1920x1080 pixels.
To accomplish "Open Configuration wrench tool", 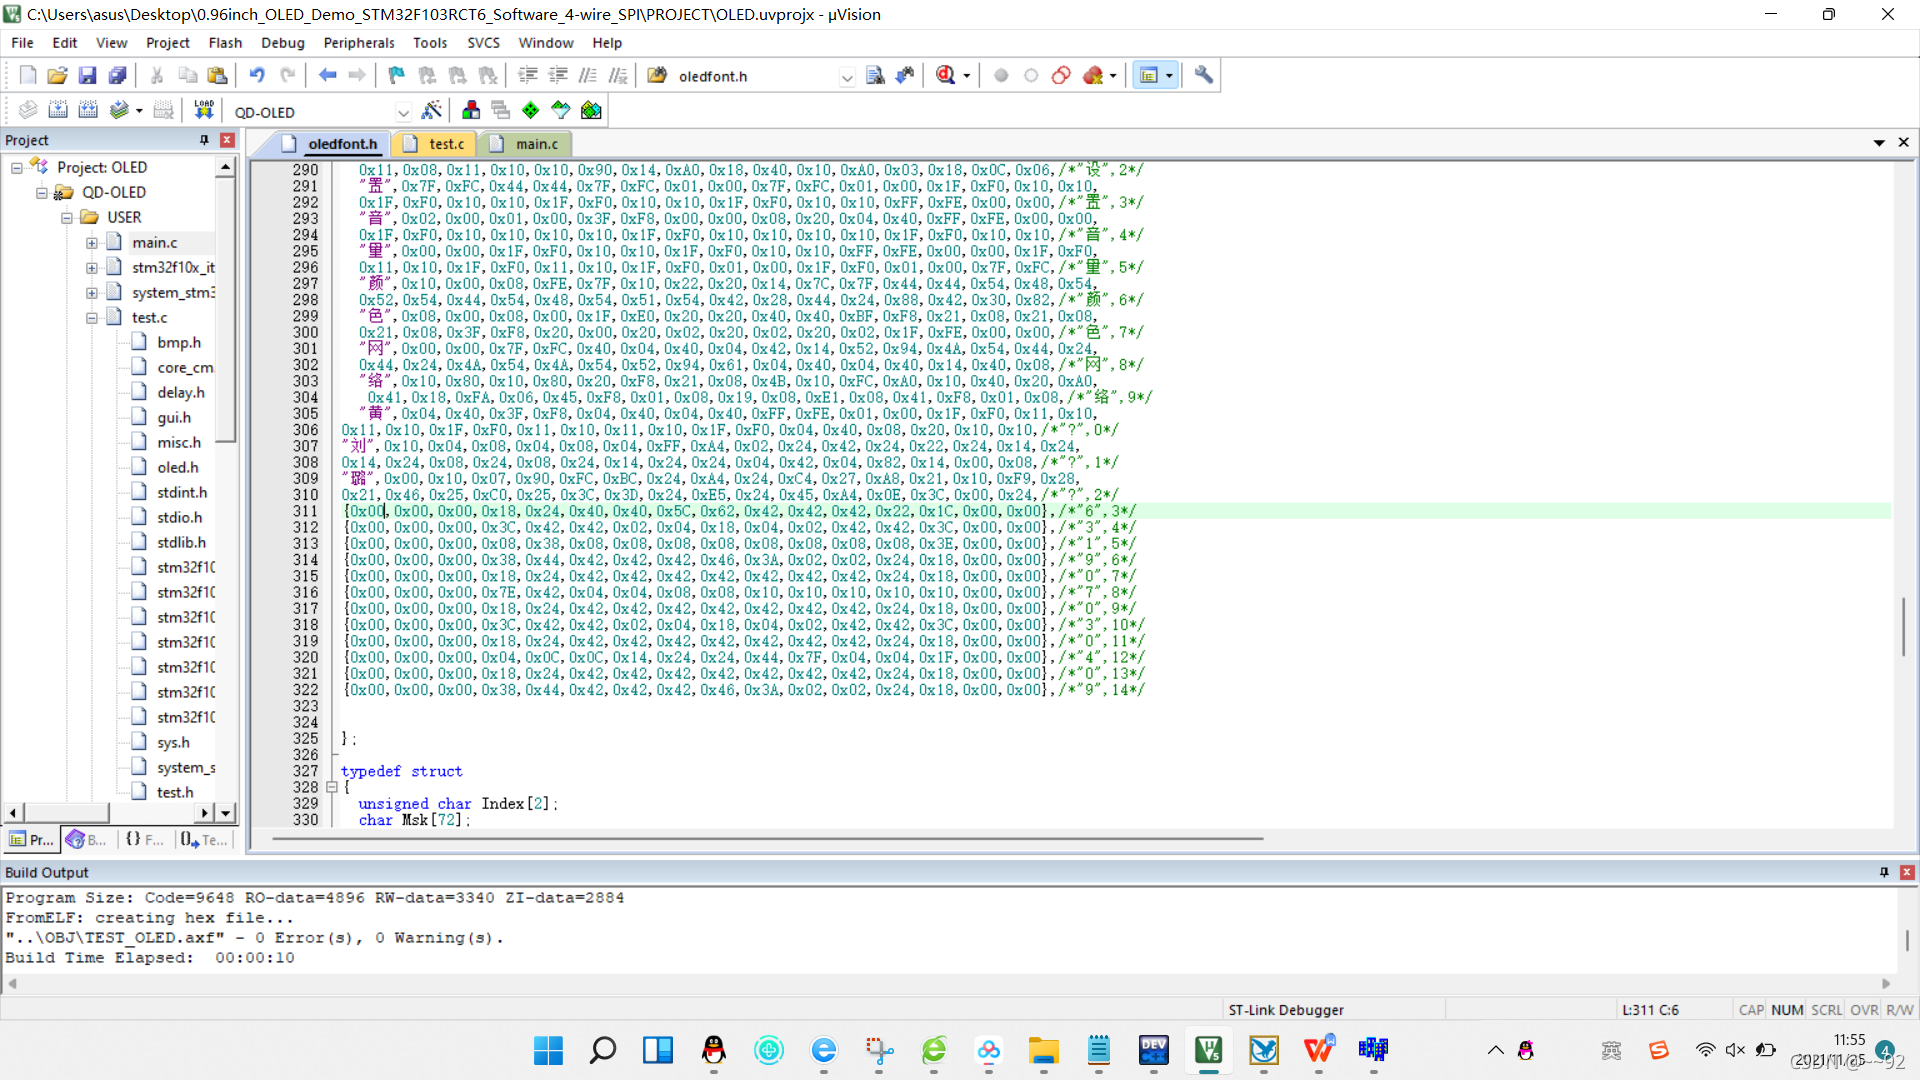I will (1204, 76).
